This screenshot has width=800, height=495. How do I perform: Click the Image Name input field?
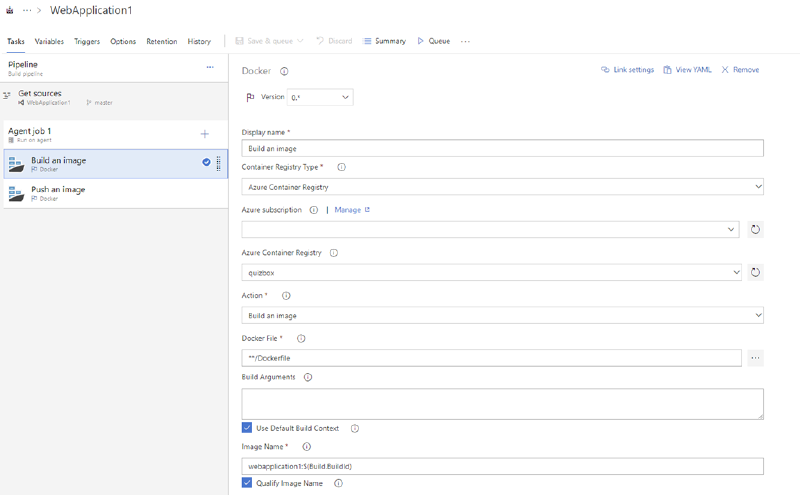point(503,466)
